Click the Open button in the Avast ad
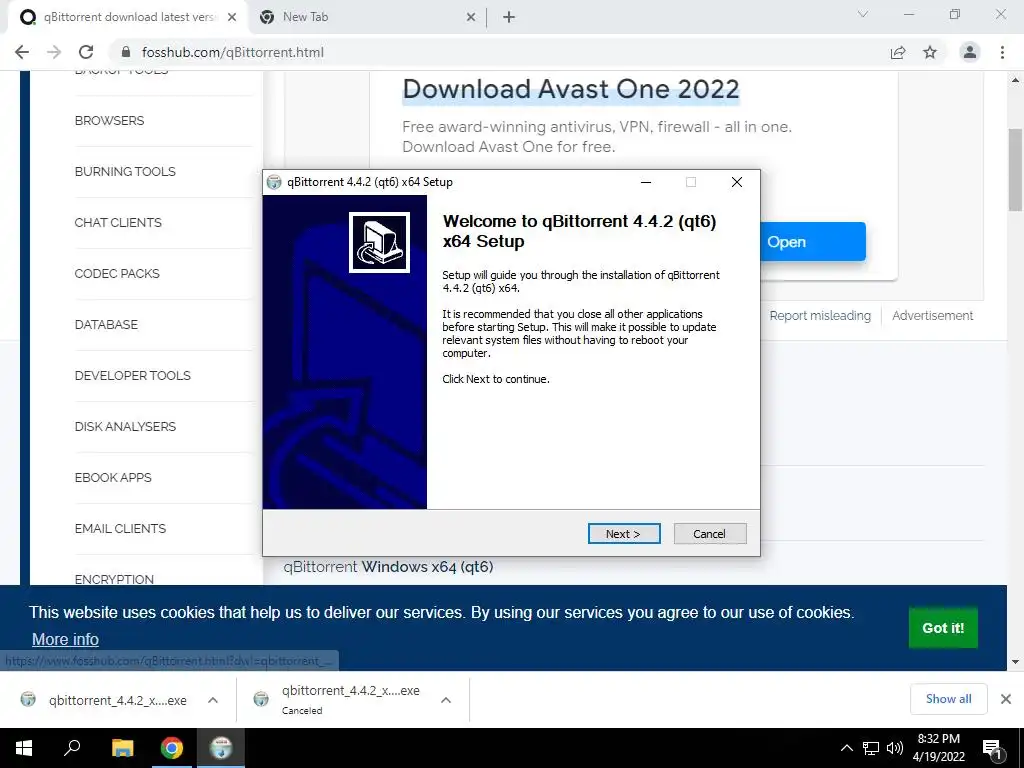The width and height of the screenshot is (1024, 768). point(812,242)
